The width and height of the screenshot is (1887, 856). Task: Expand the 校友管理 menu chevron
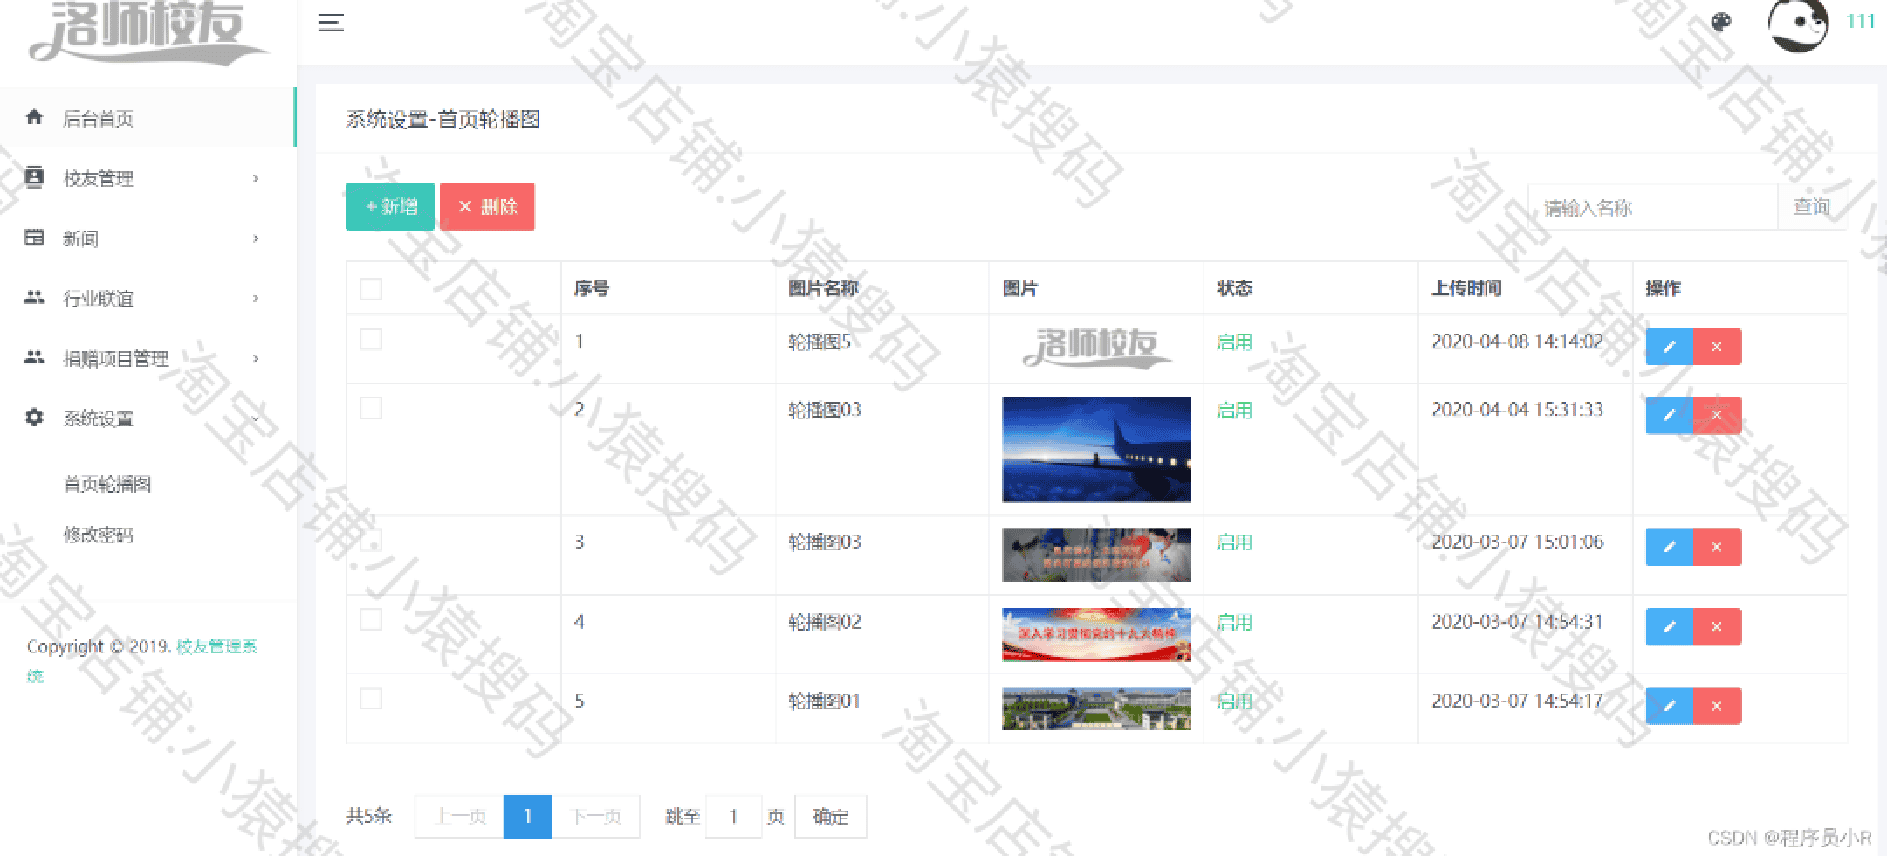(x=256, y=179)
